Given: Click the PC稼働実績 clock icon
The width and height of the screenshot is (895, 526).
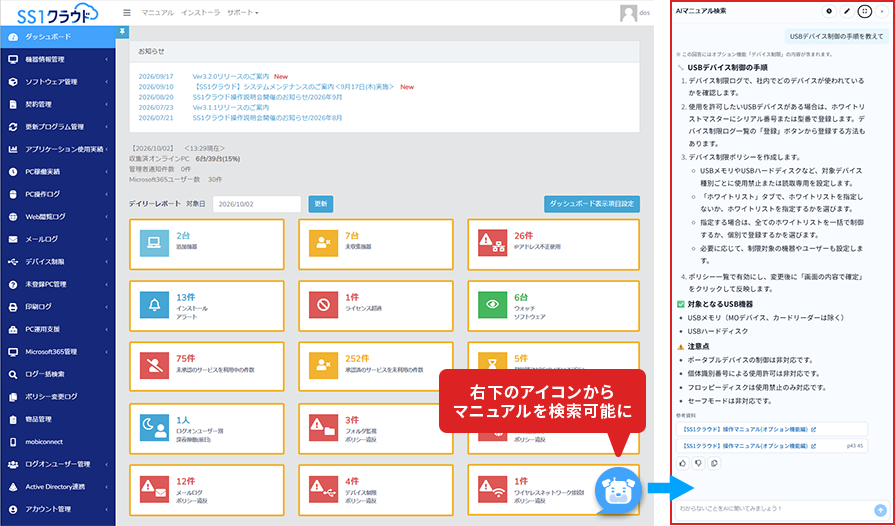Looking at the screenshot, I should (13, 172).
